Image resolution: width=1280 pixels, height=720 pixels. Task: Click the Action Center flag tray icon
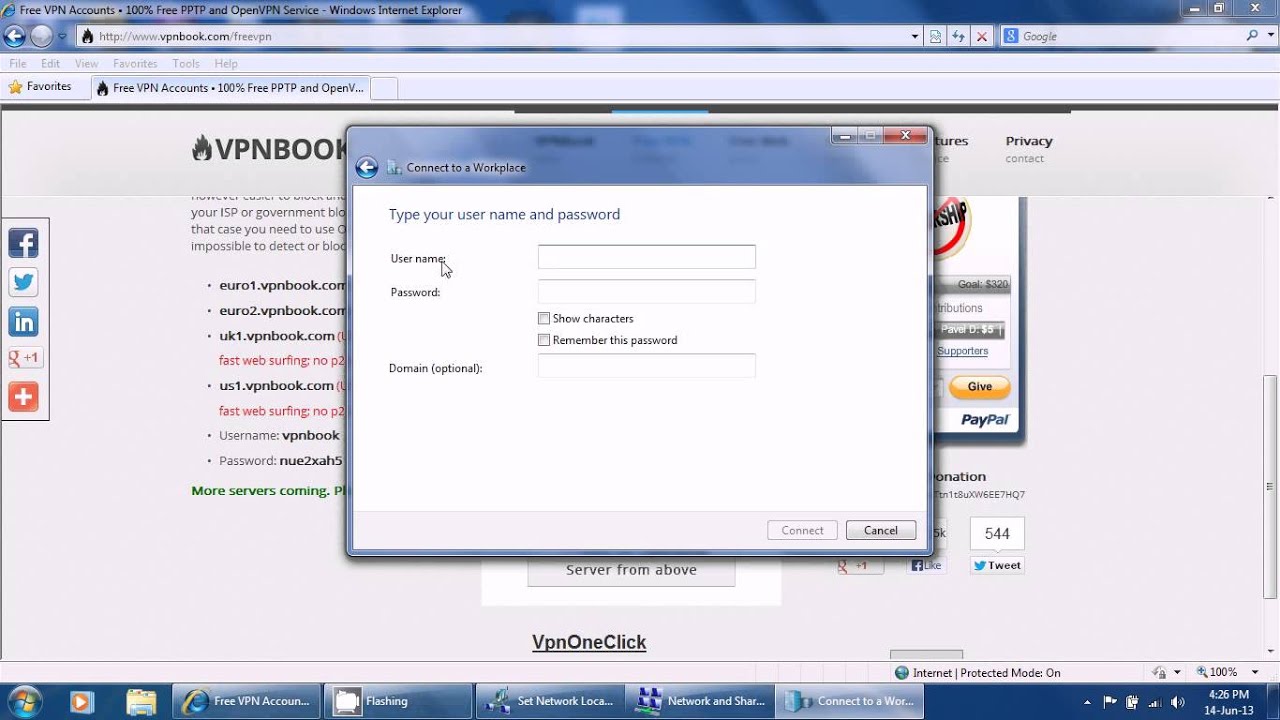tap(1109, 702)
